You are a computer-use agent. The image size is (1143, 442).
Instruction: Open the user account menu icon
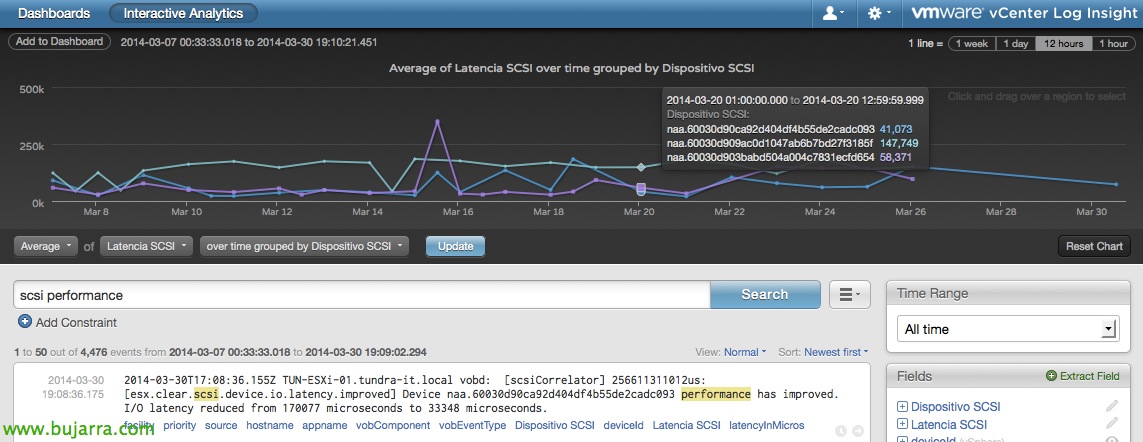point(832,13)
